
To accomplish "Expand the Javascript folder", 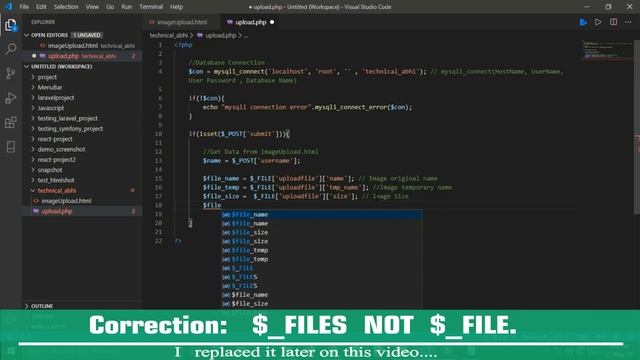I will [x=51, y=108].
